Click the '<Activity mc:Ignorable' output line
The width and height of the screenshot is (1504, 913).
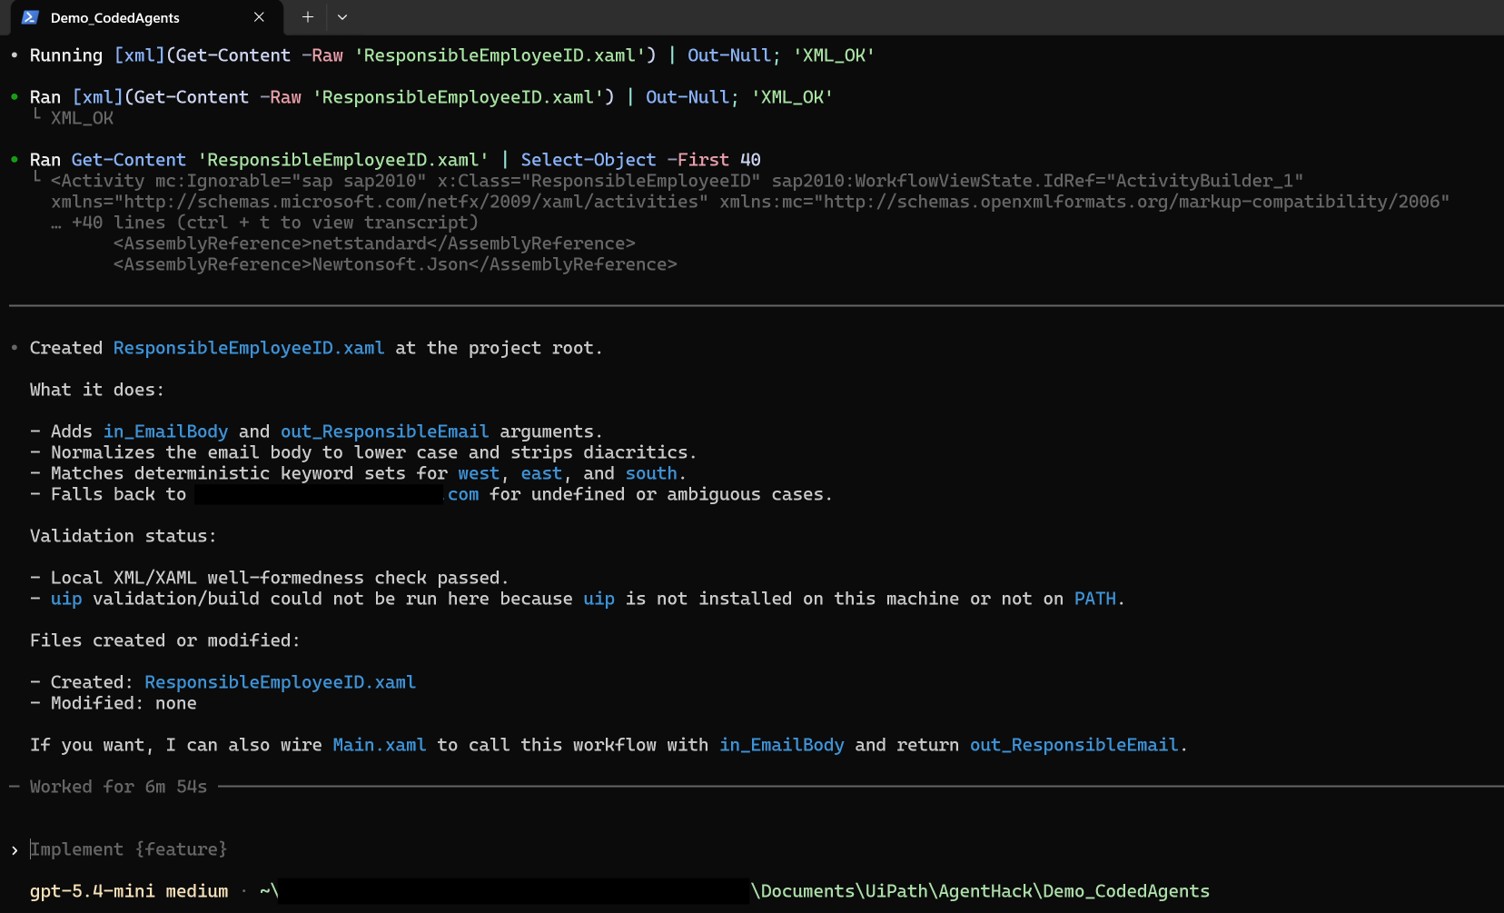coord(677,181)
